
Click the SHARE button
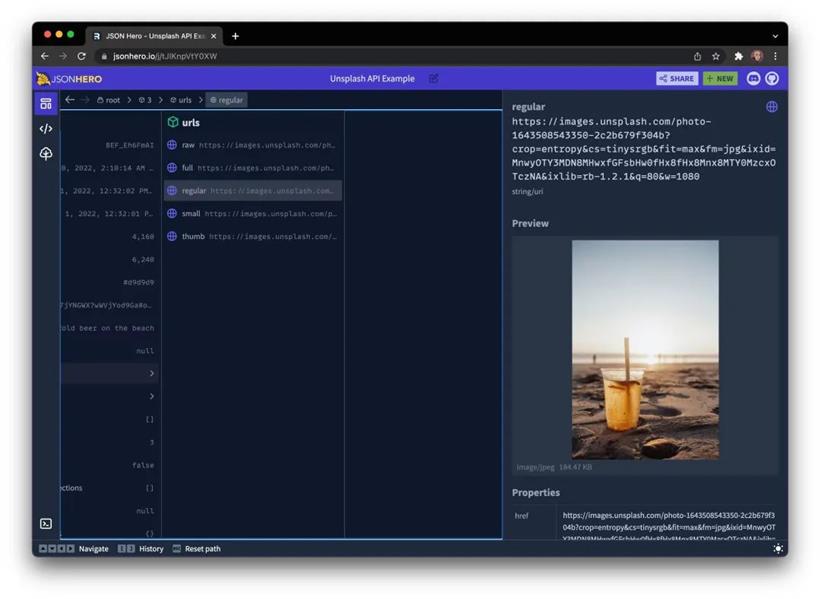pos(677,78)
